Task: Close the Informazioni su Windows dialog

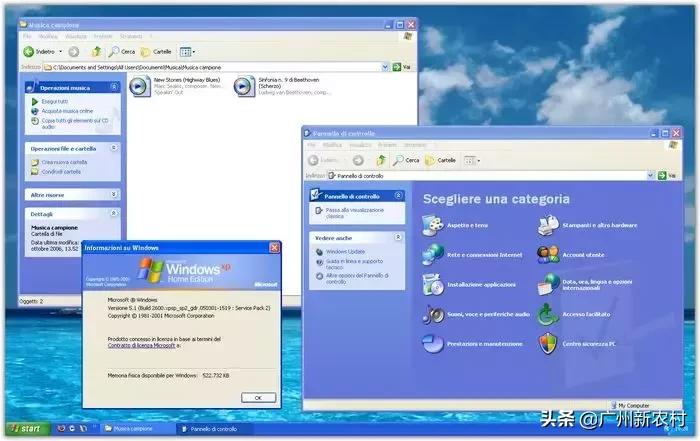Action: pos(275,247)
